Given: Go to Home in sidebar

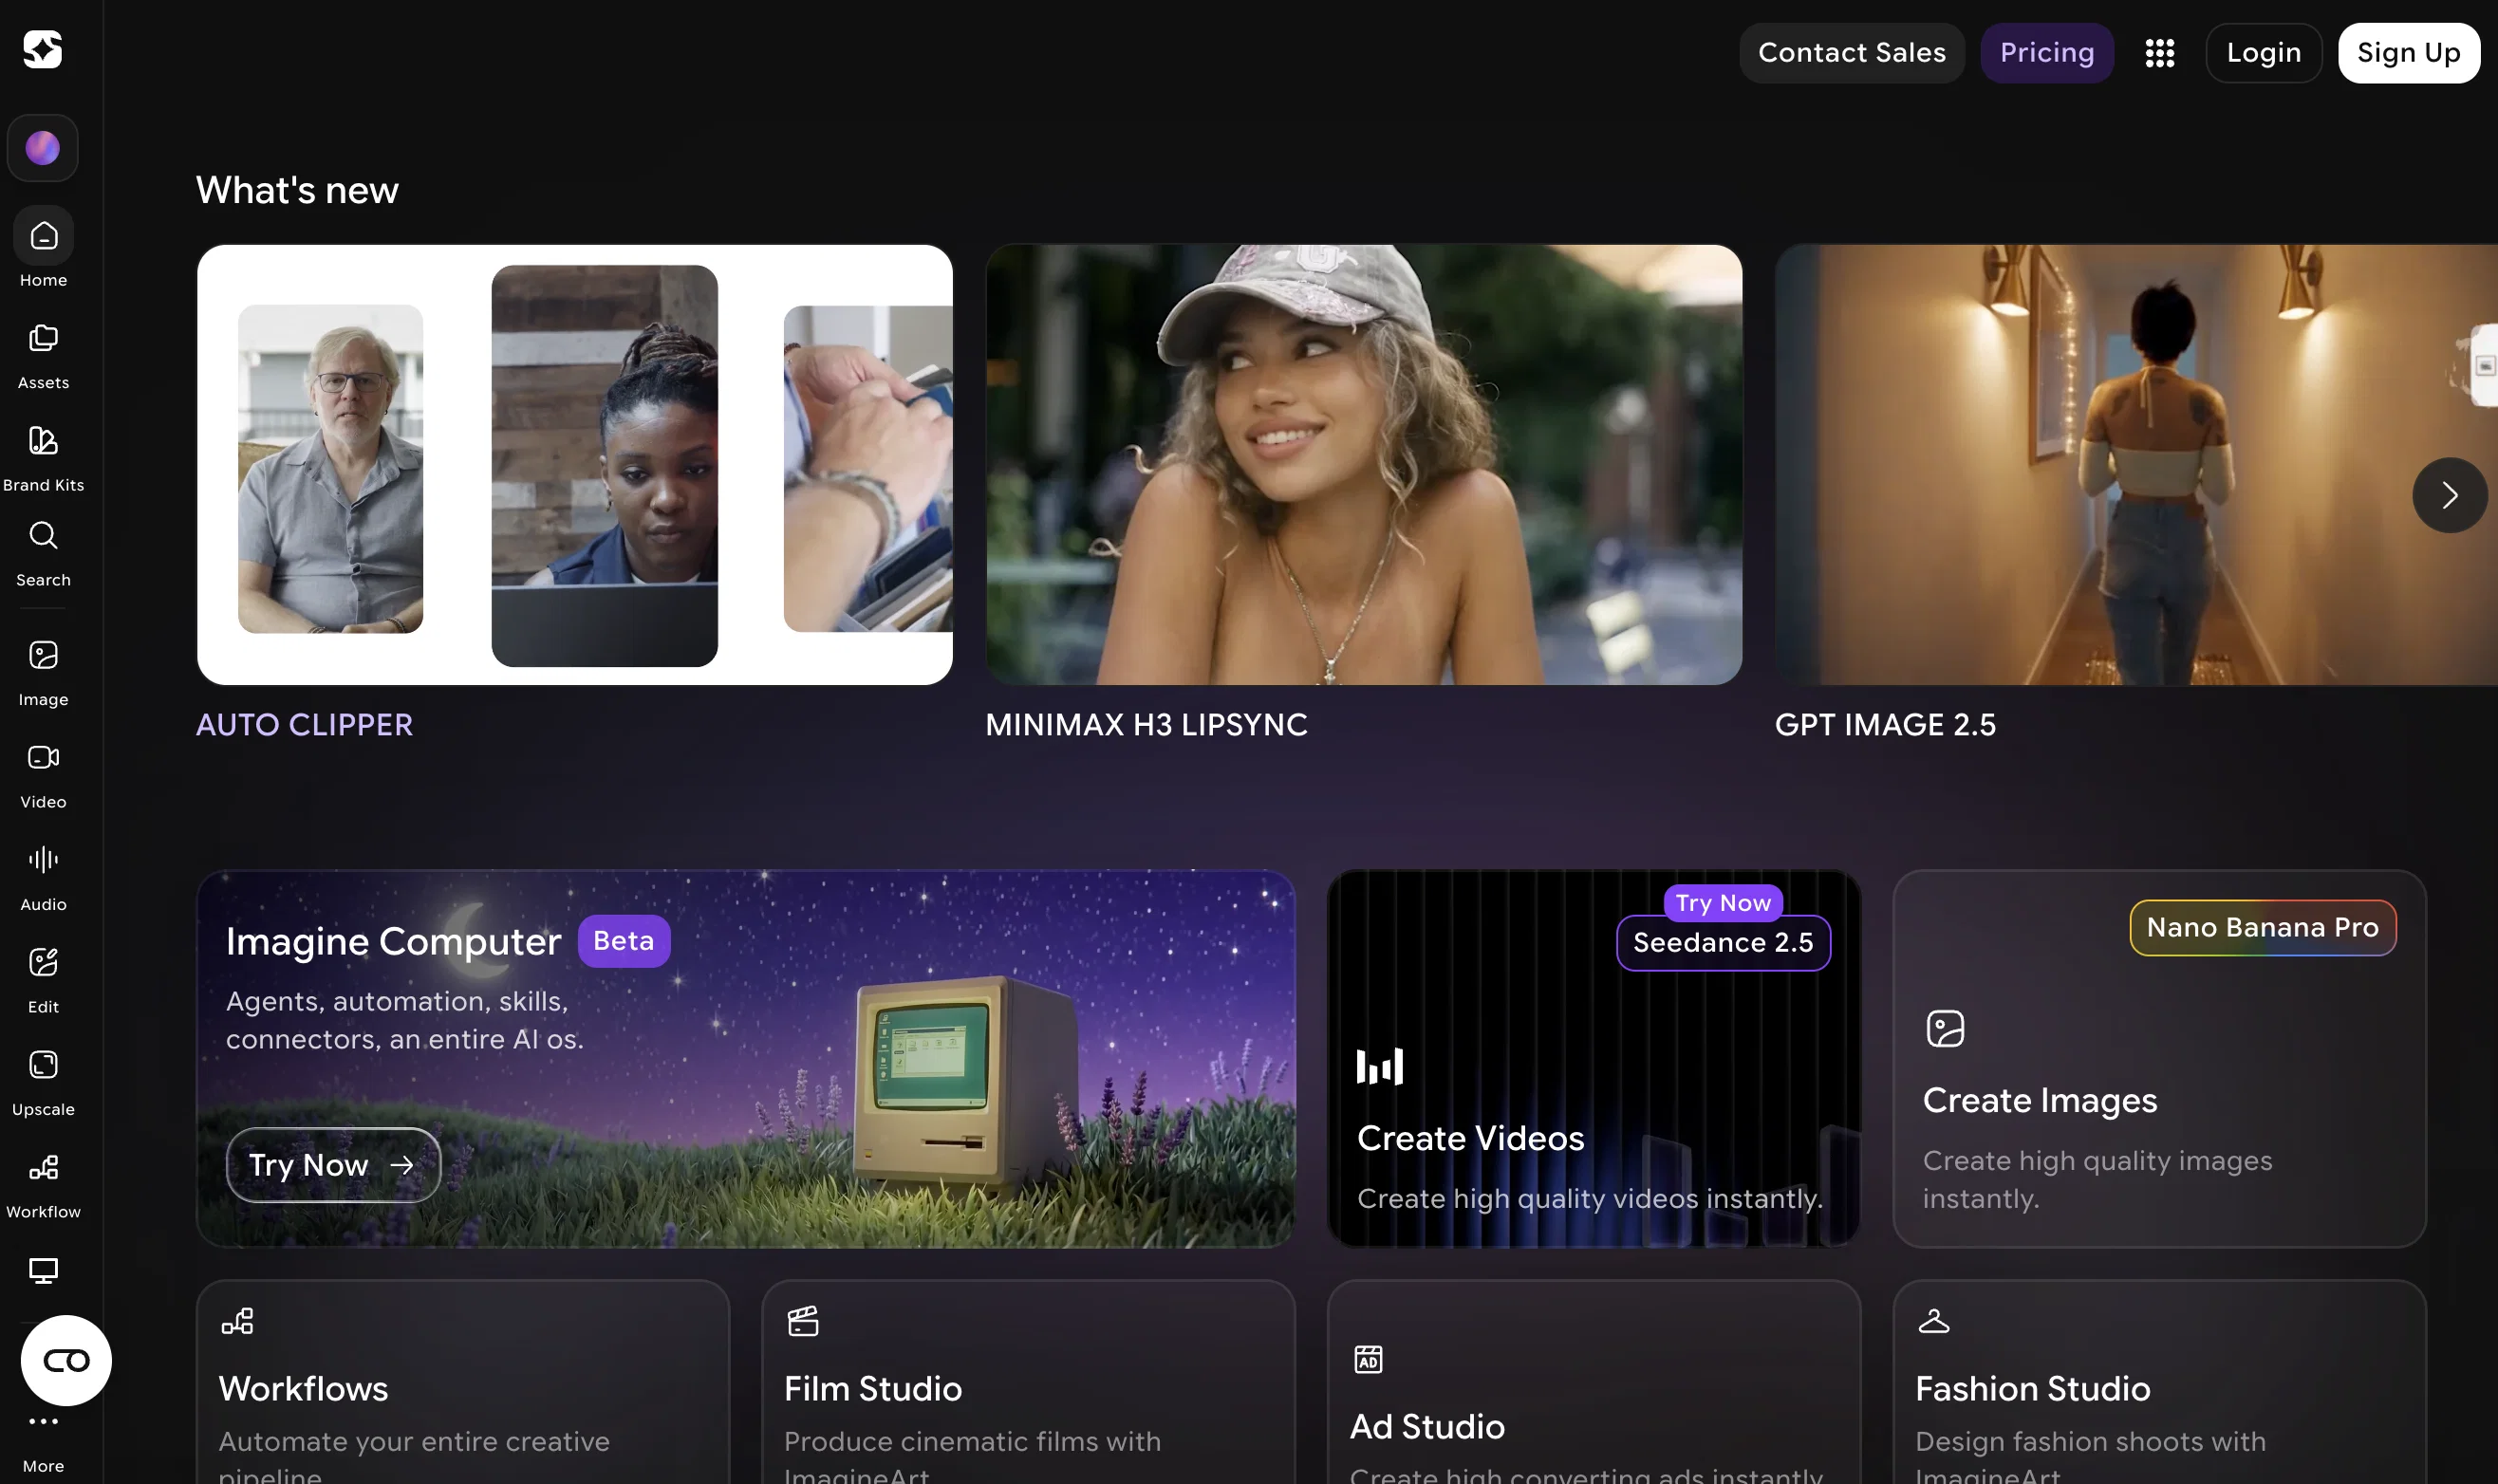Looking at the screenshot, I should [43, 250].
